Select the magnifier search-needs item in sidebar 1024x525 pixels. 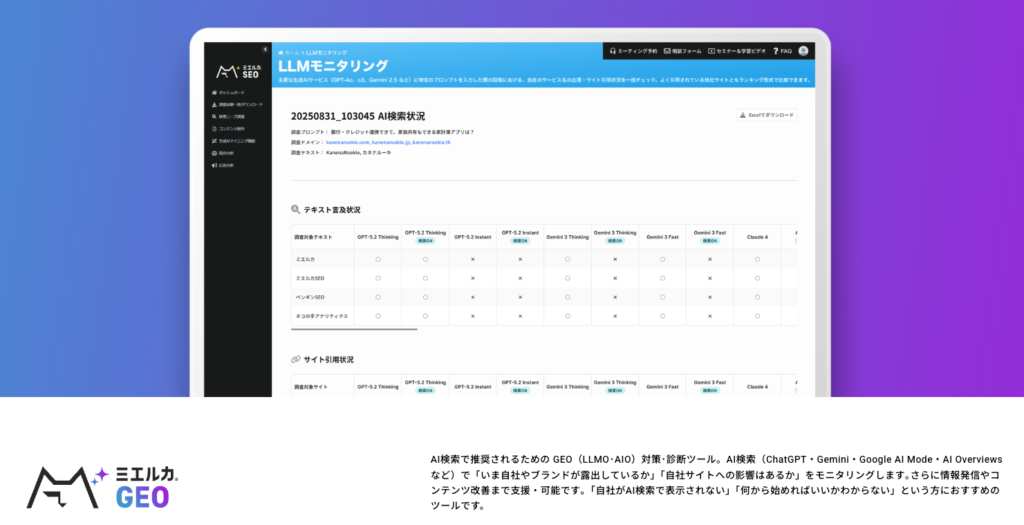point(230,117)
